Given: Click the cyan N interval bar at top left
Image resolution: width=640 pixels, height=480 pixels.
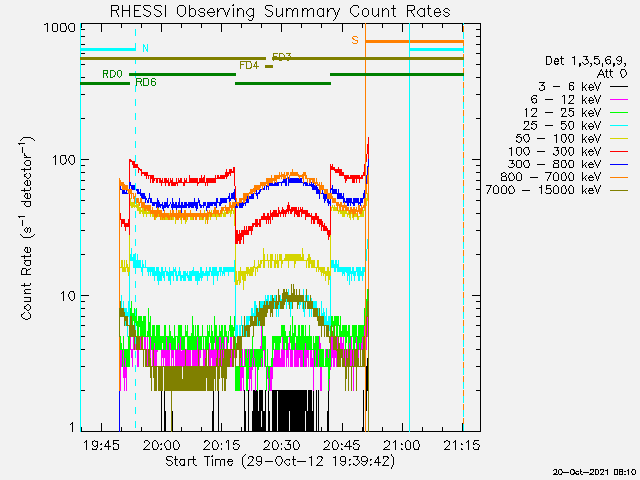Looking at the screenshot, I should tap(108, 49).
